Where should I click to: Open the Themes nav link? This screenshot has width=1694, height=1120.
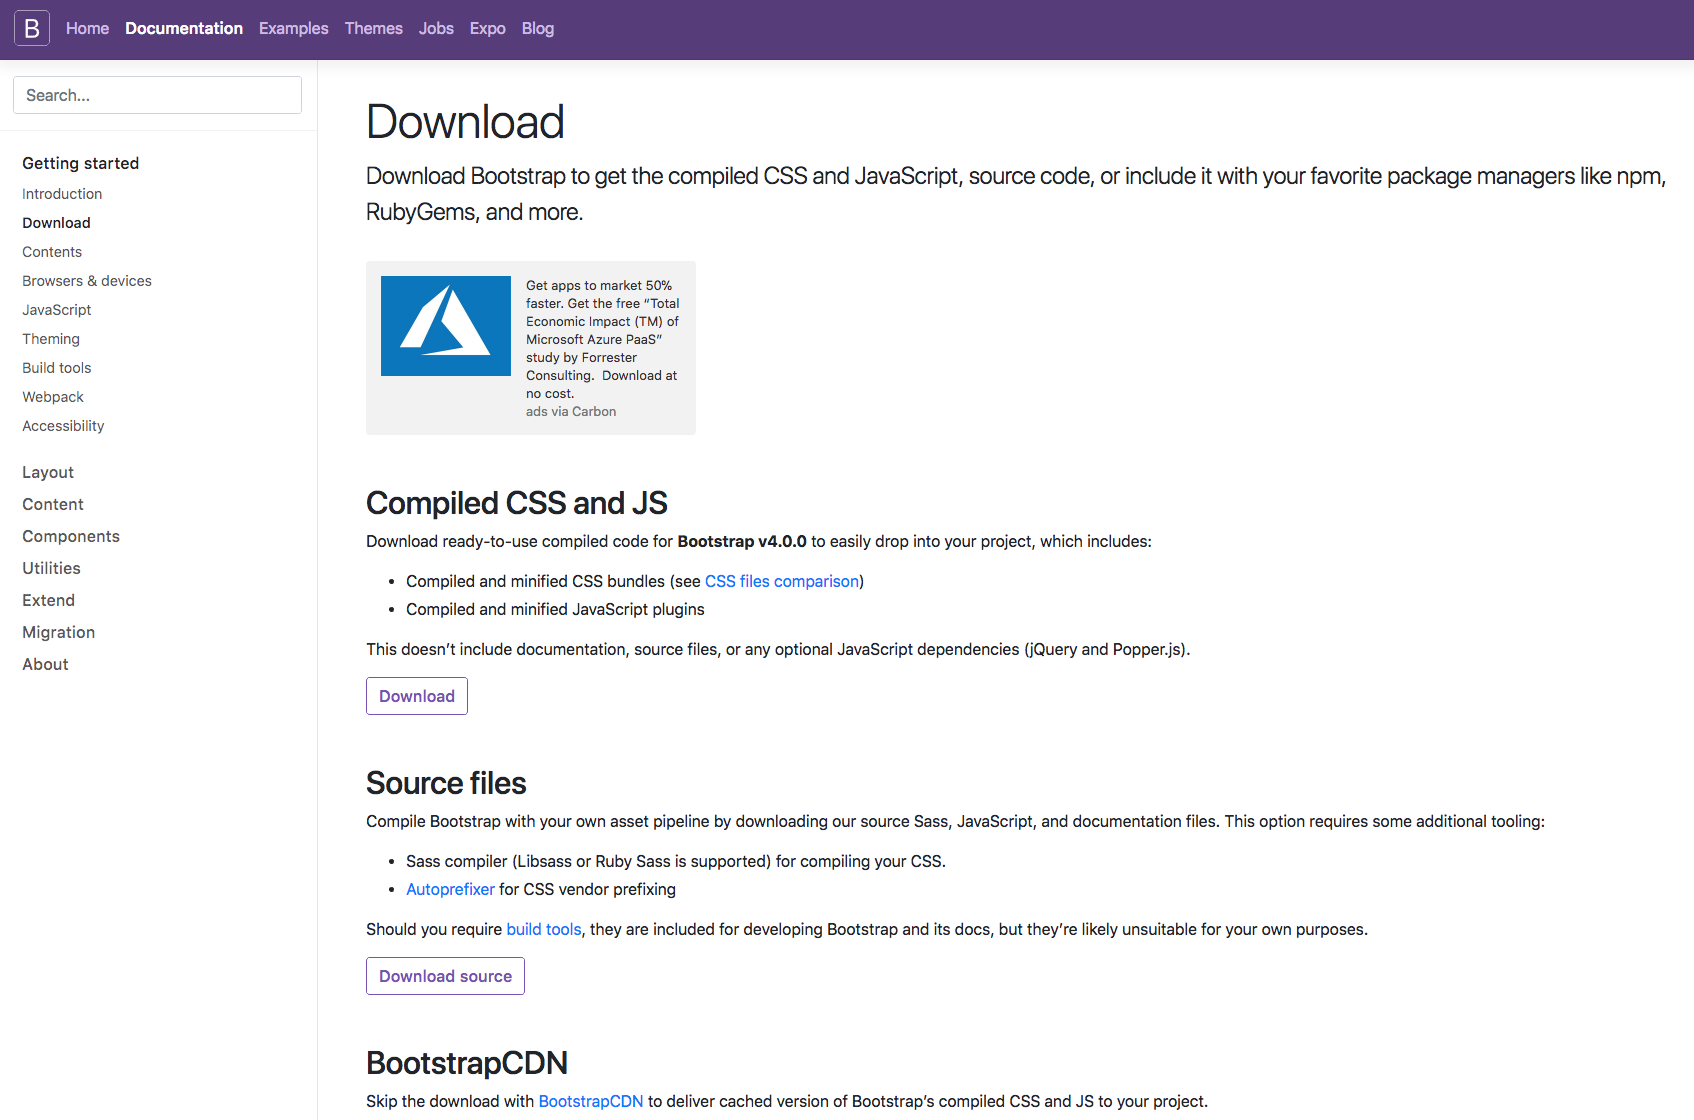[x=373, y=28]
